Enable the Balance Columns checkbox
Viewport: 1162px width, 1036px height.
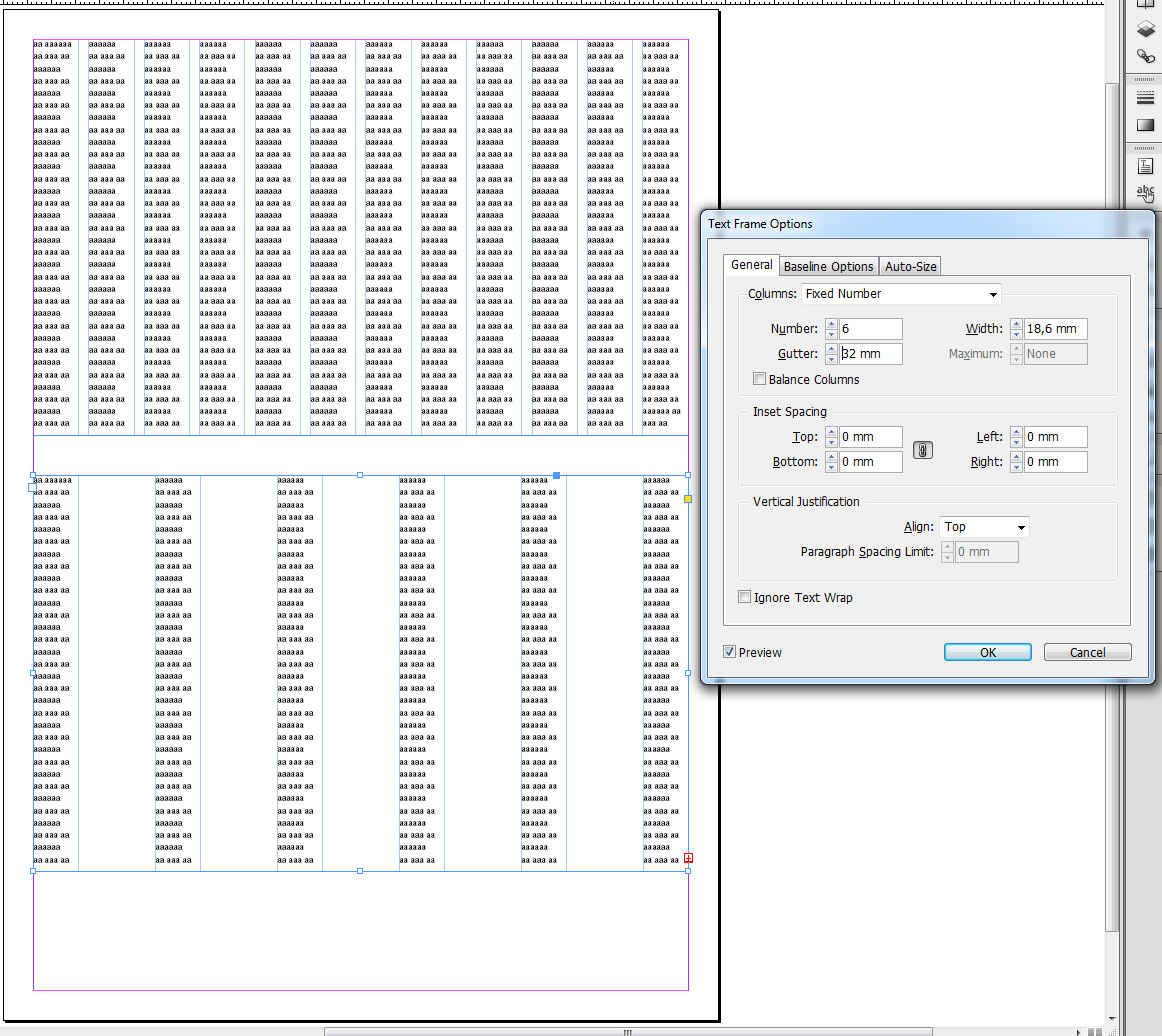pos(760,379)
